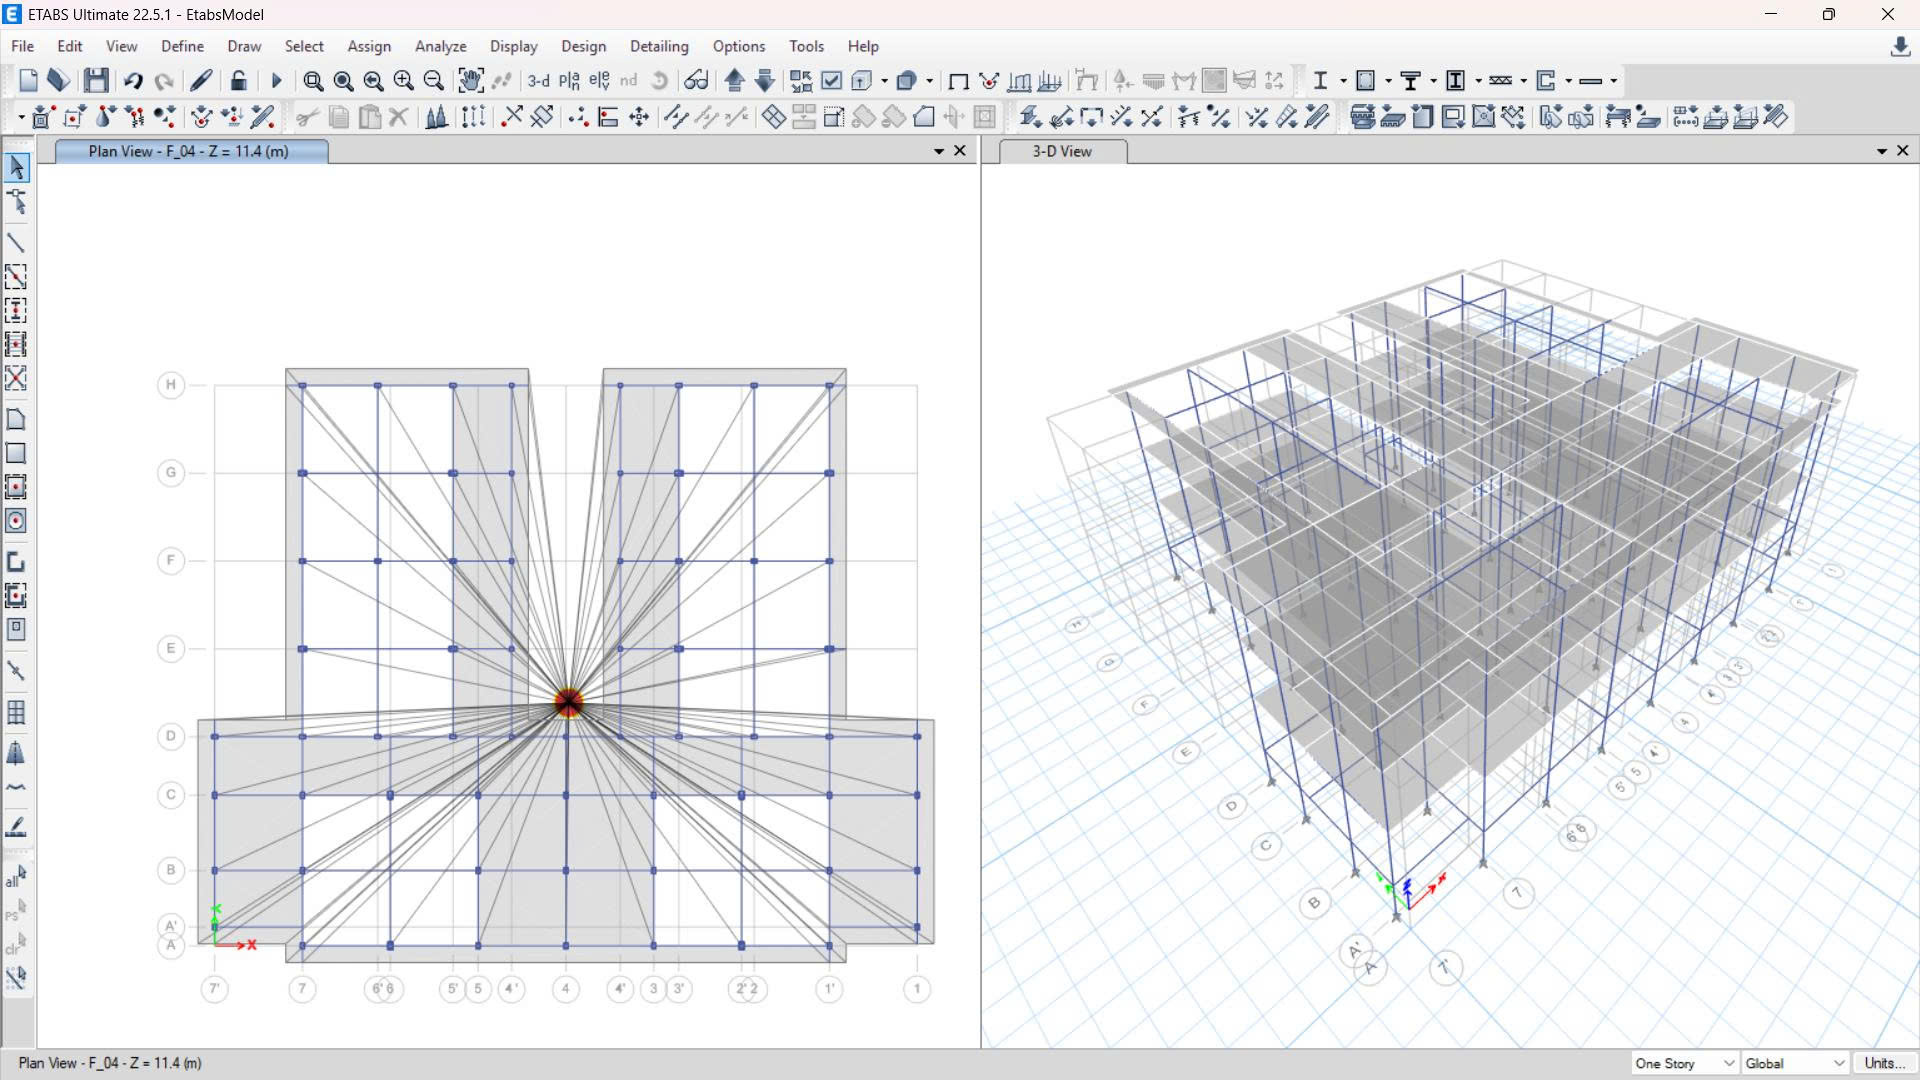The image size is (1920, 1080).
Task: Restore full view zoom
Action: pos(343,81)
